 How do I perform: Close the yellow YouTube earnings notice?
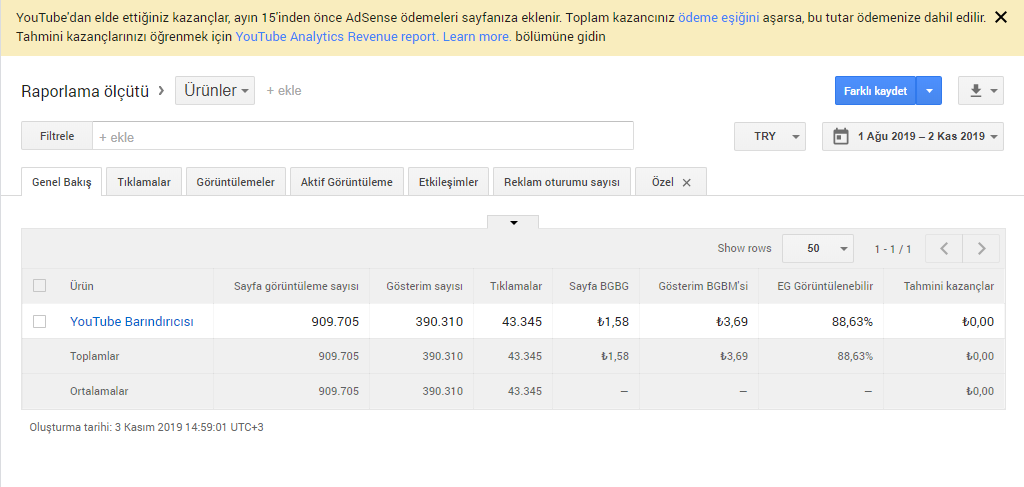point(1000,18)
